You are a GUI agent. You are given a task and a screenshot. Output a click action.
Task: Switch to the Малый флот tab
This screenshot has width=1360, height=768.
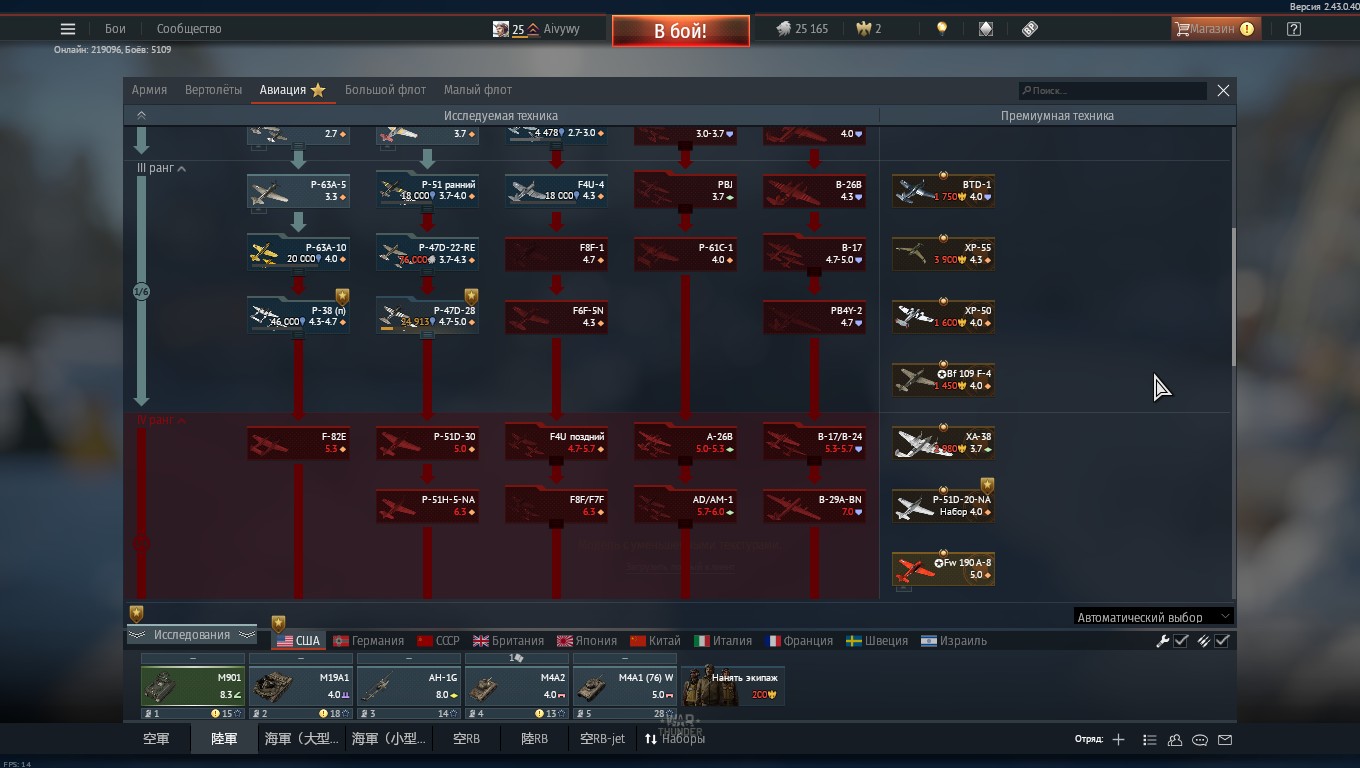coord(477,90)
